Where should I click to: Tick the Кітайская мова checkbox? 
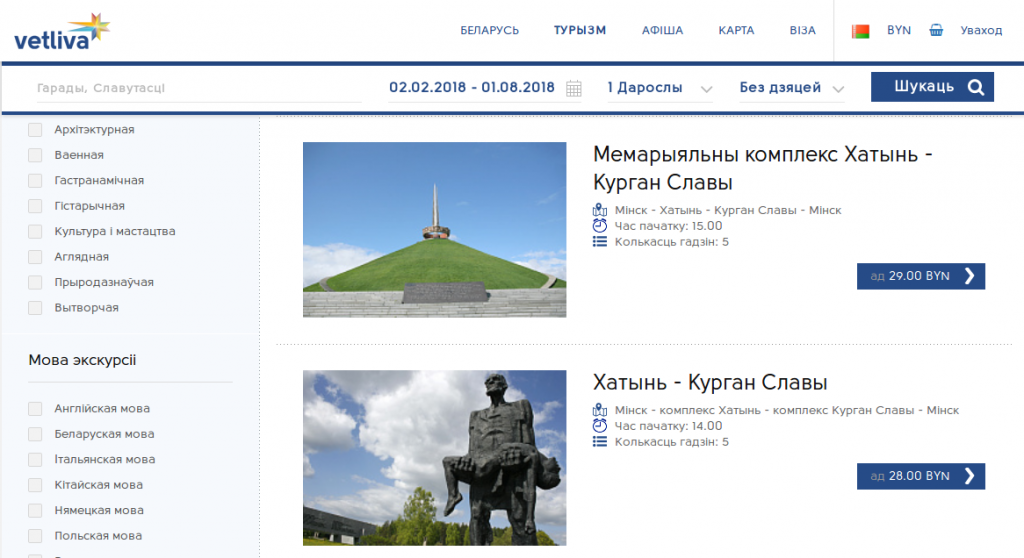(x=35, y=485)
